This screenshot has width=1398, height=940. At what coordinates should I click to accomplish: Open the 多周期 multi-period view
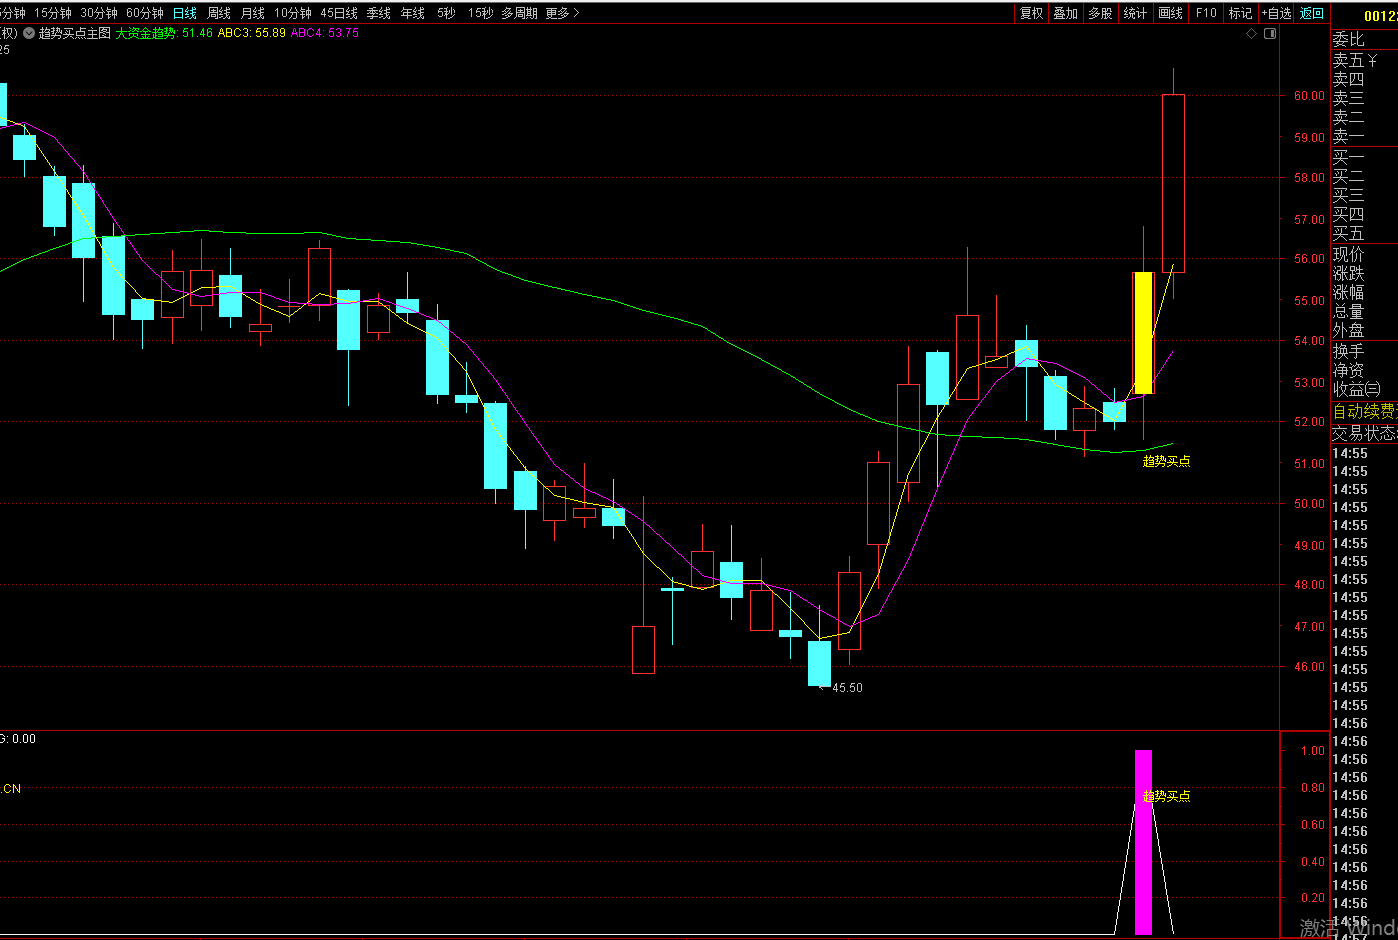pos(519,13)
